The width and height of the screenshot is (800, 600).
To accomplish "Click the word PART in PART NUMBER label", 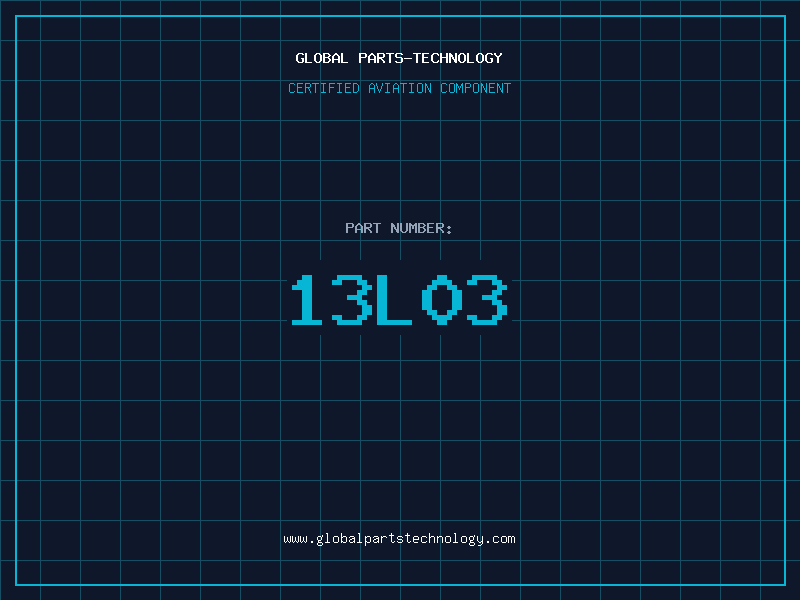I will [362, 228].
